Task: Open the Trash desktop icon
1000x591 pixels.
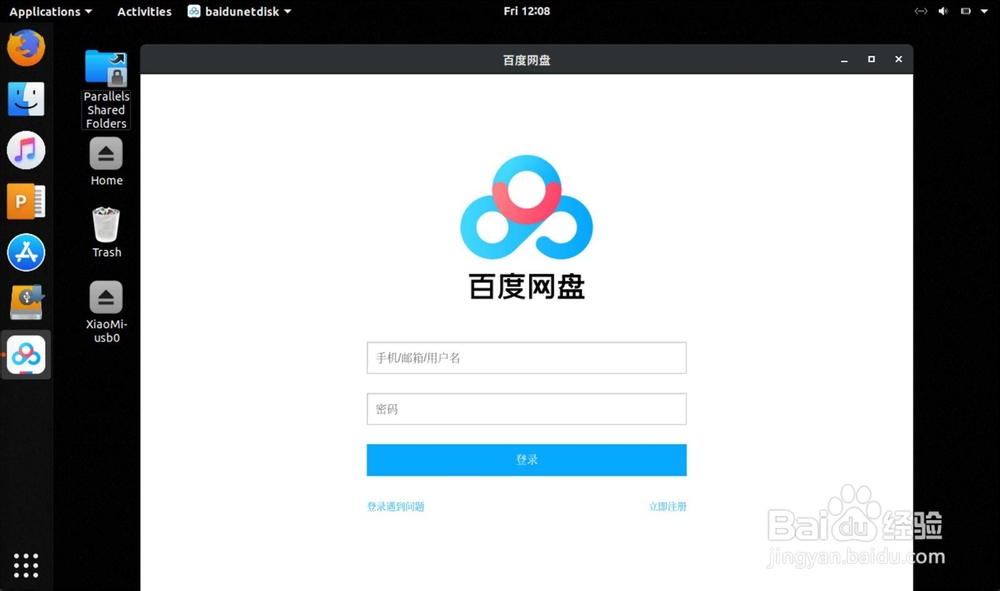Action: click(x=107, y=233)
